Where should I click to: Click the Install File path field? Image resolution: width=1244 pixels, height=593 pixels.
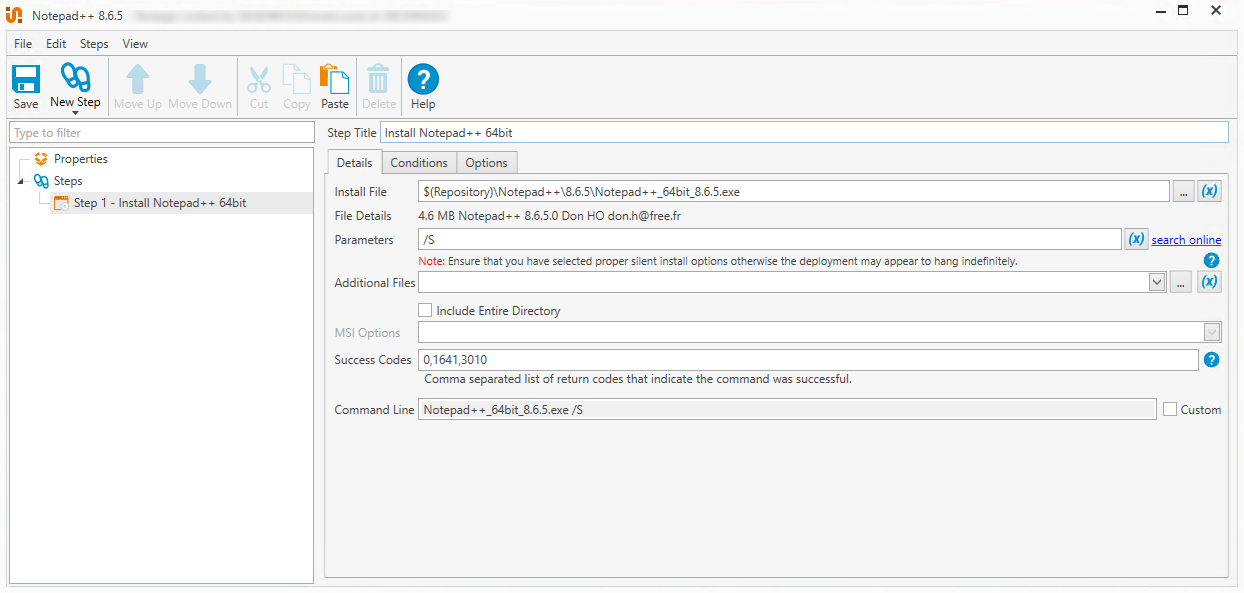point(794,192)
